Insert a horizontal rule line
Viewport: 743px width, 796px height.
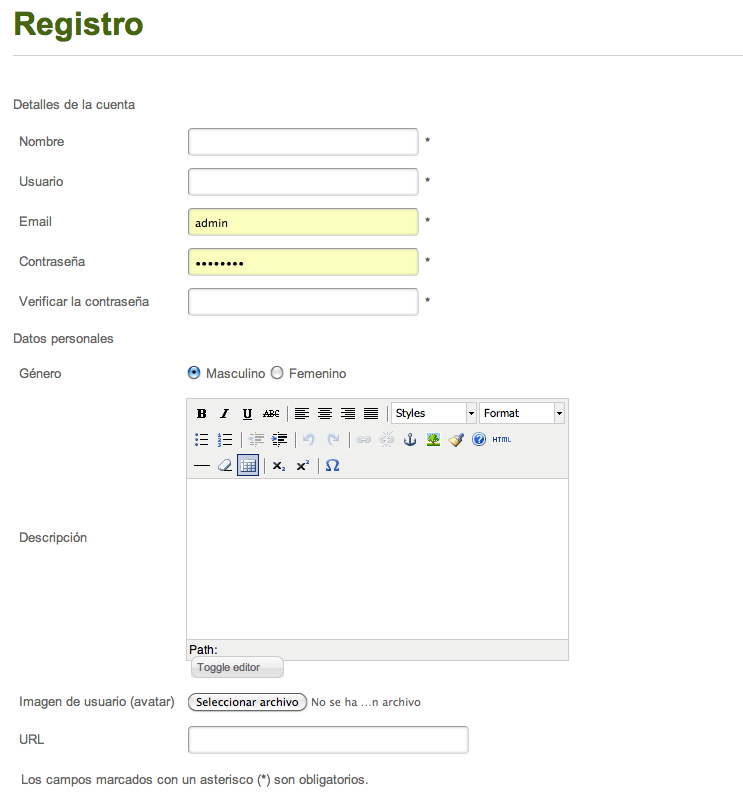click(x=201, y=466)
